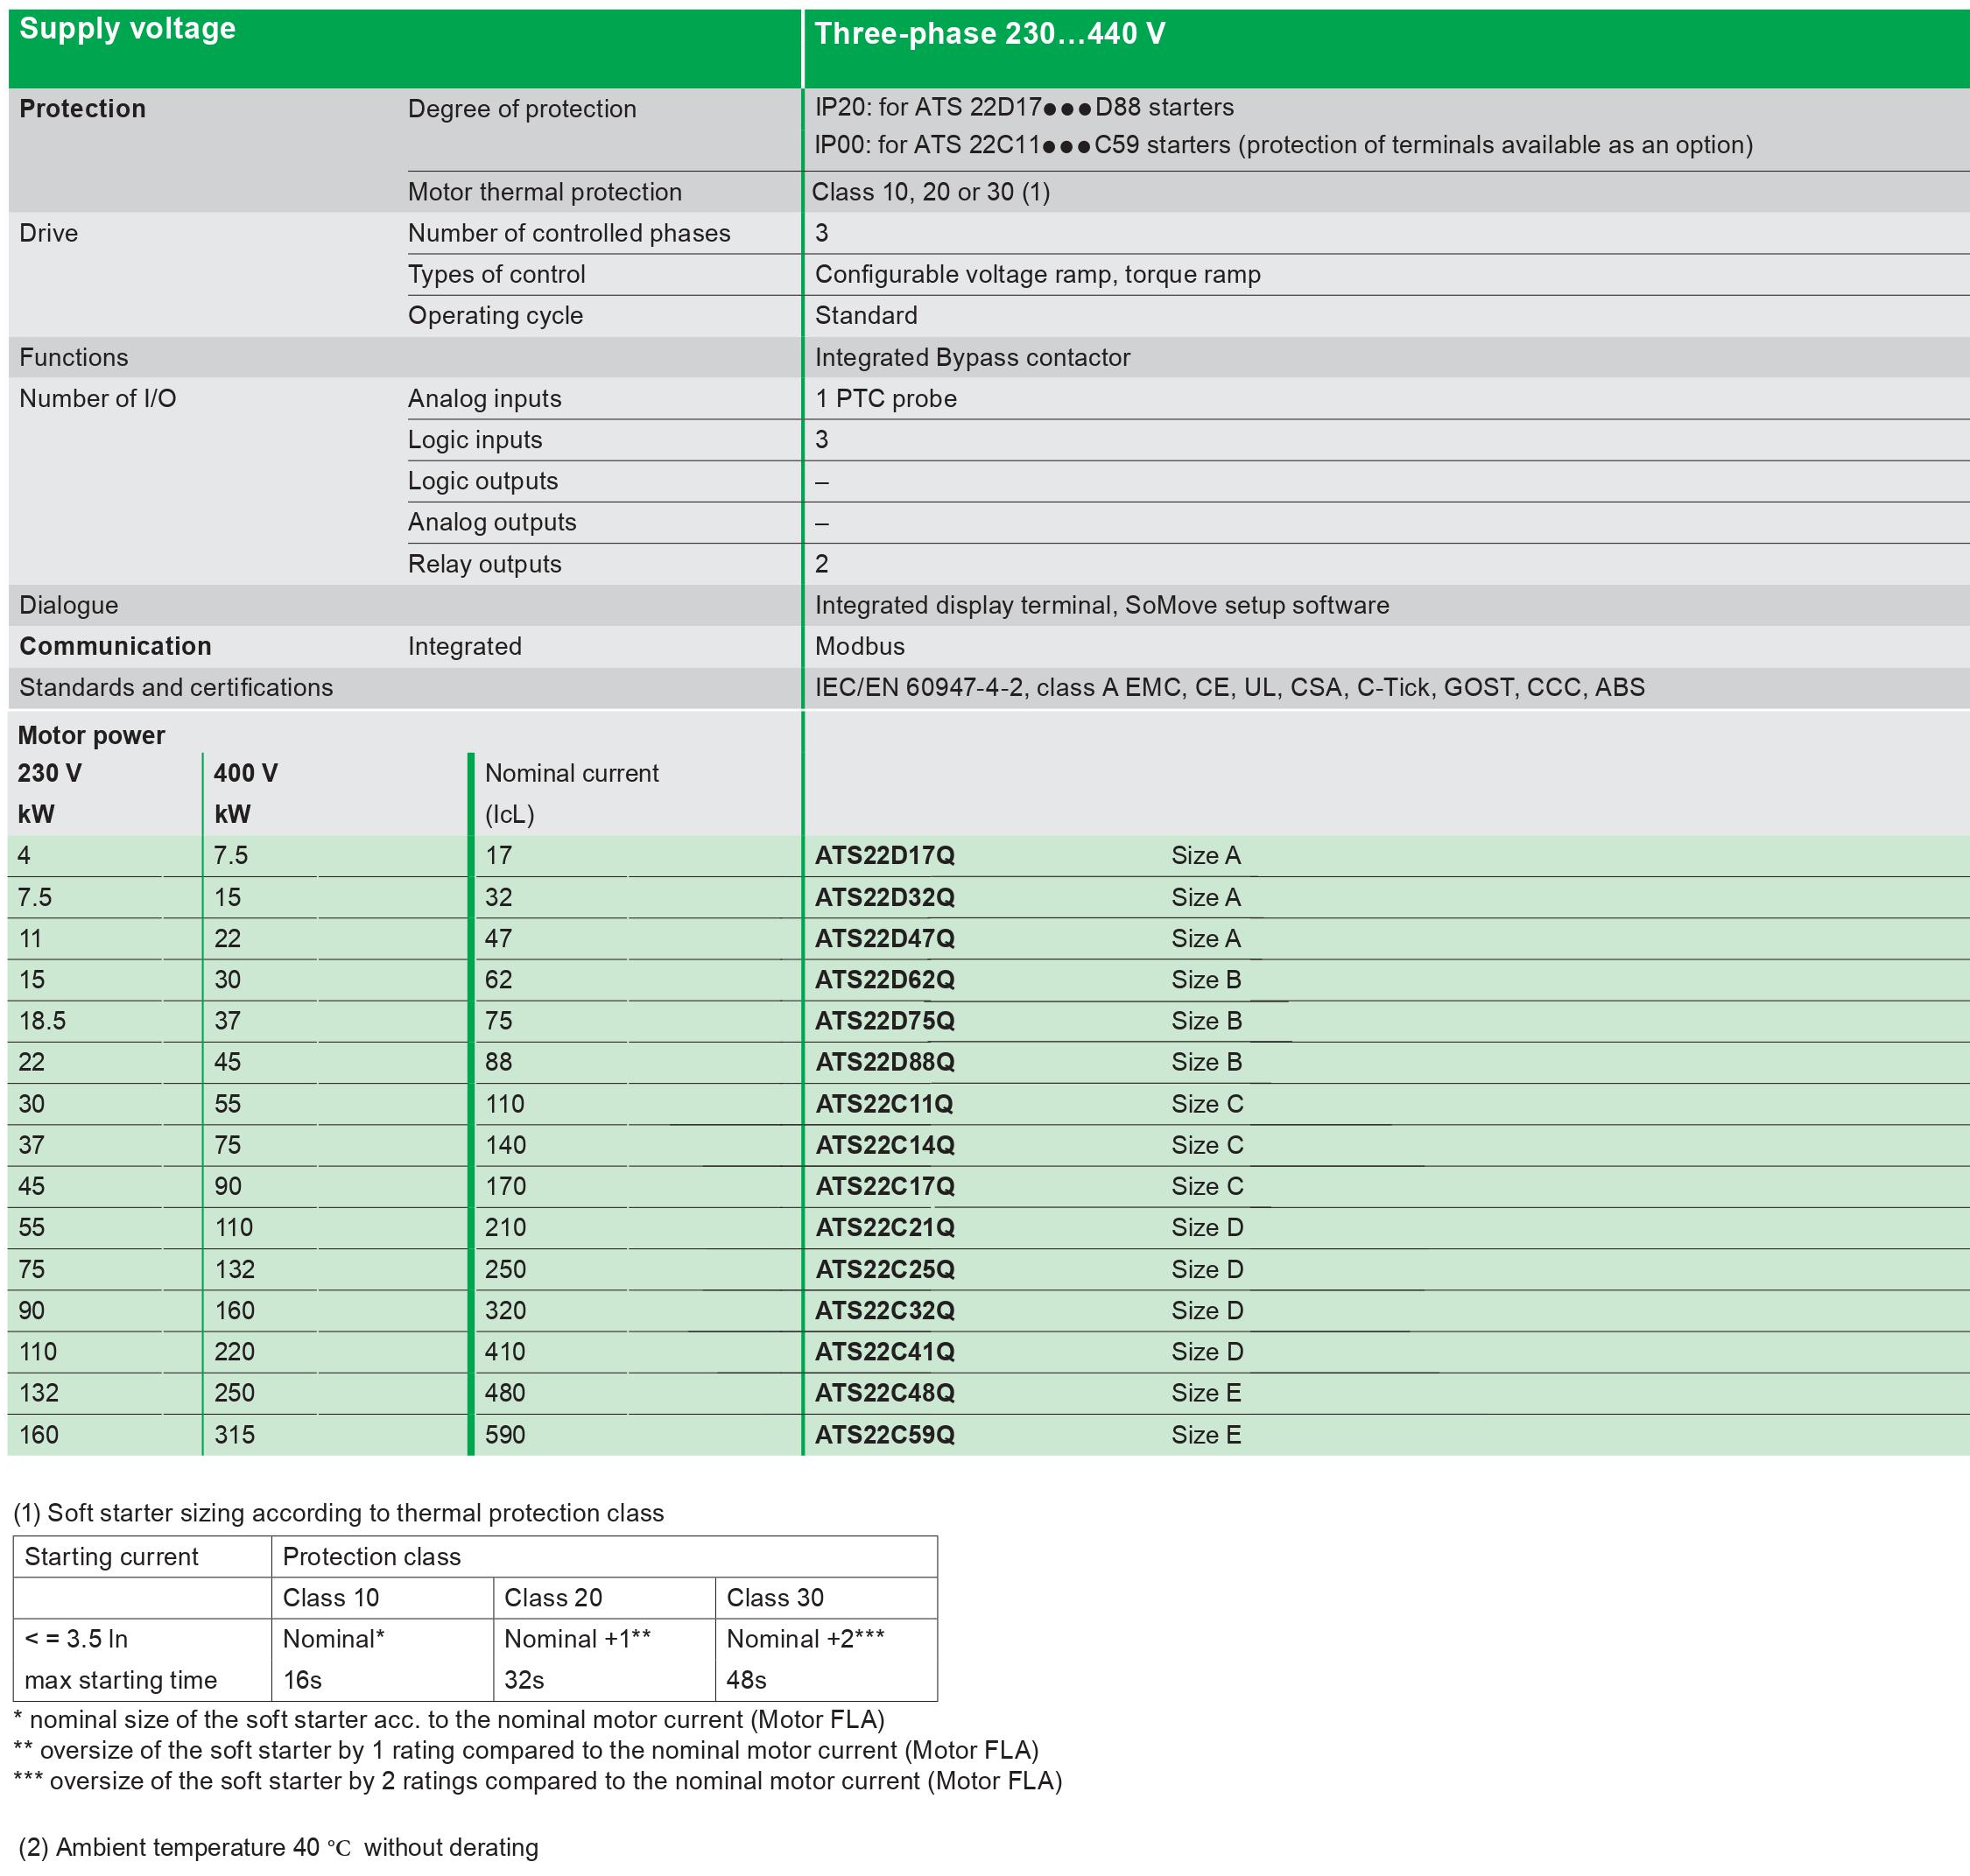Click the 'Analog outputs' label
The height and width of the screenshot is (1876, 1970).
pos(491,522)
